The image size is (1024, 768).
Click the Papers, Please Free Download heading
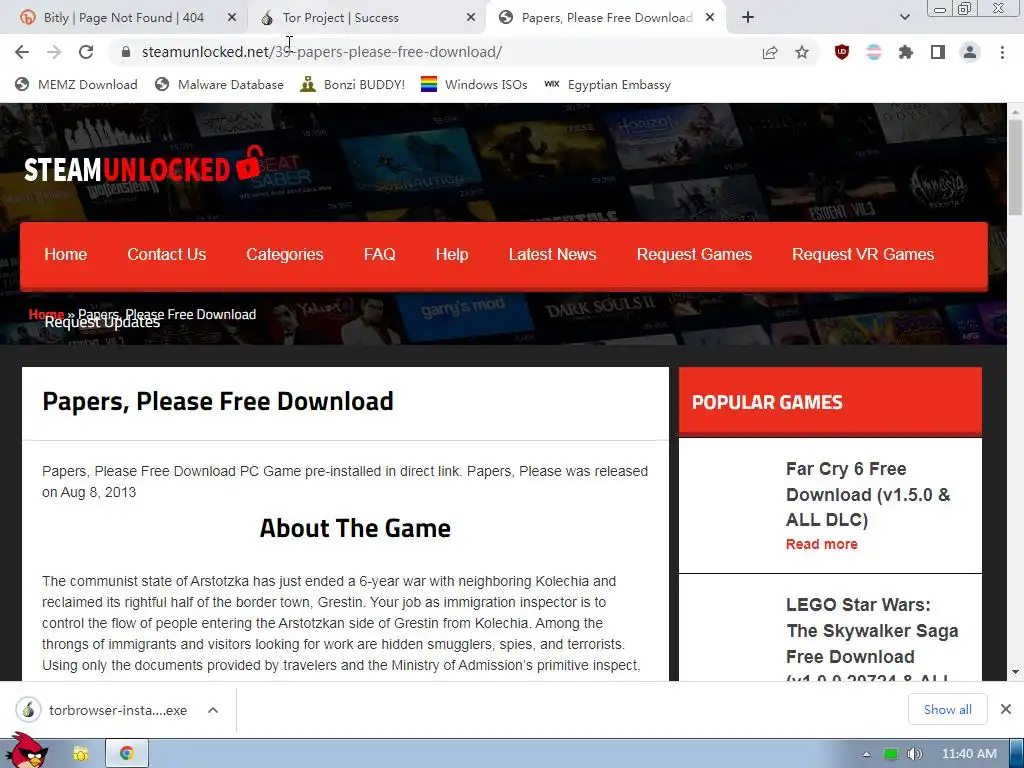217,402
